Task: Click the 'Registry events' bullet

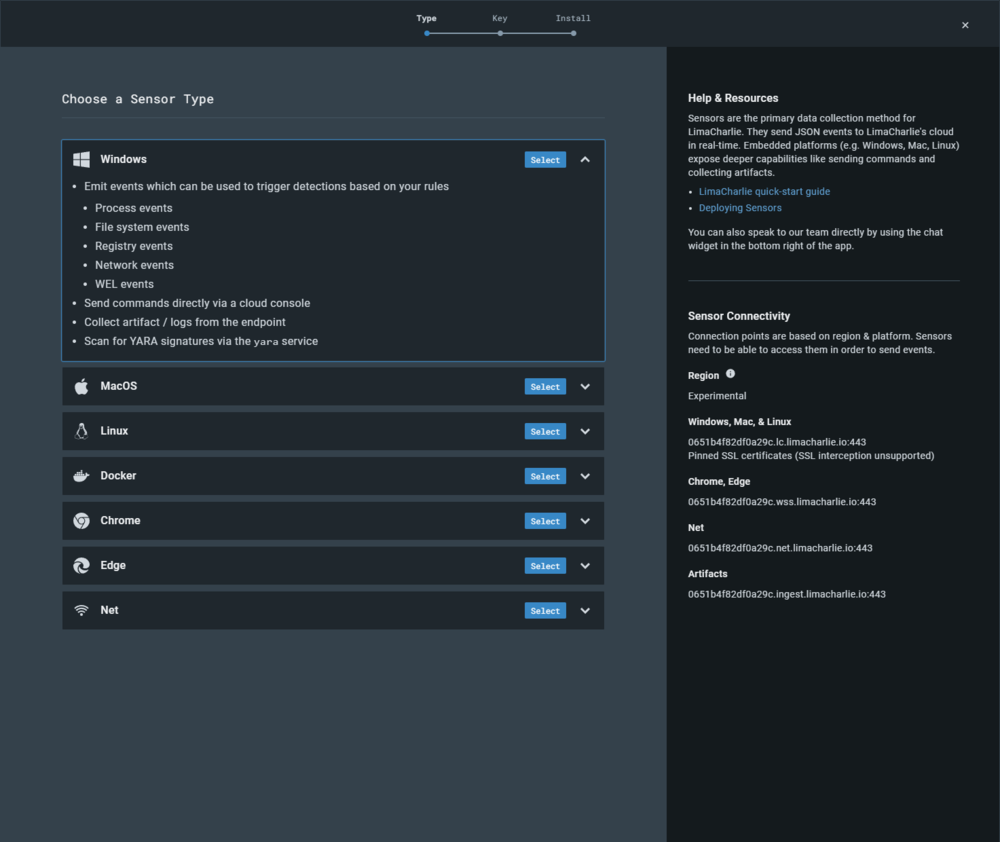Action: pos(133,246)
